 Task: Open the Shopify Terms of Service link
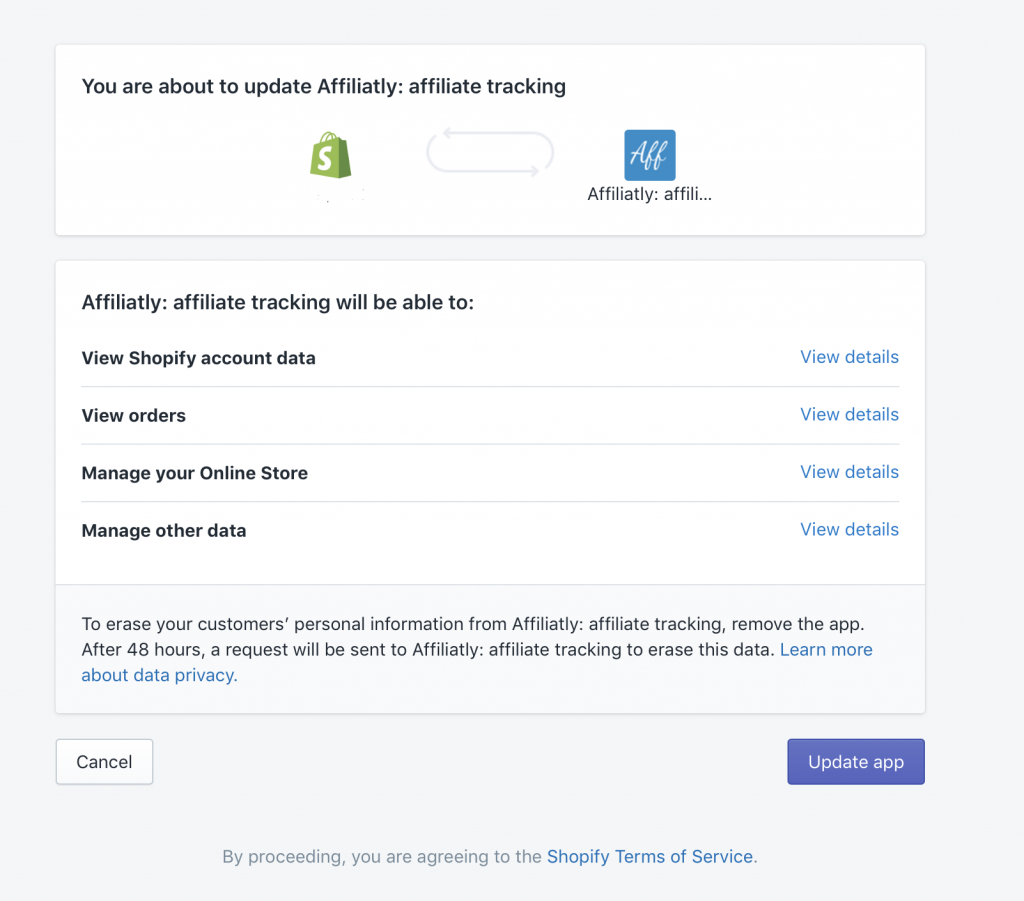click(650, 857)
